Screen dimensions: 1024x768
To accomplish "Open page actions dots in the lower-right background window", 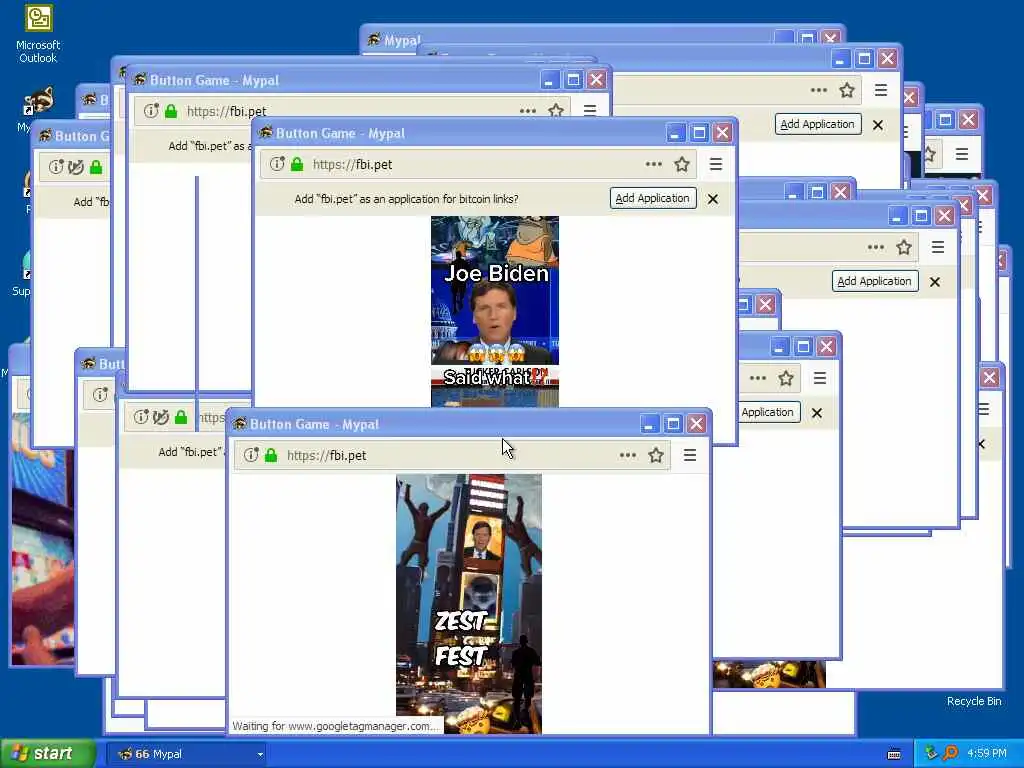I will (758, 378).
